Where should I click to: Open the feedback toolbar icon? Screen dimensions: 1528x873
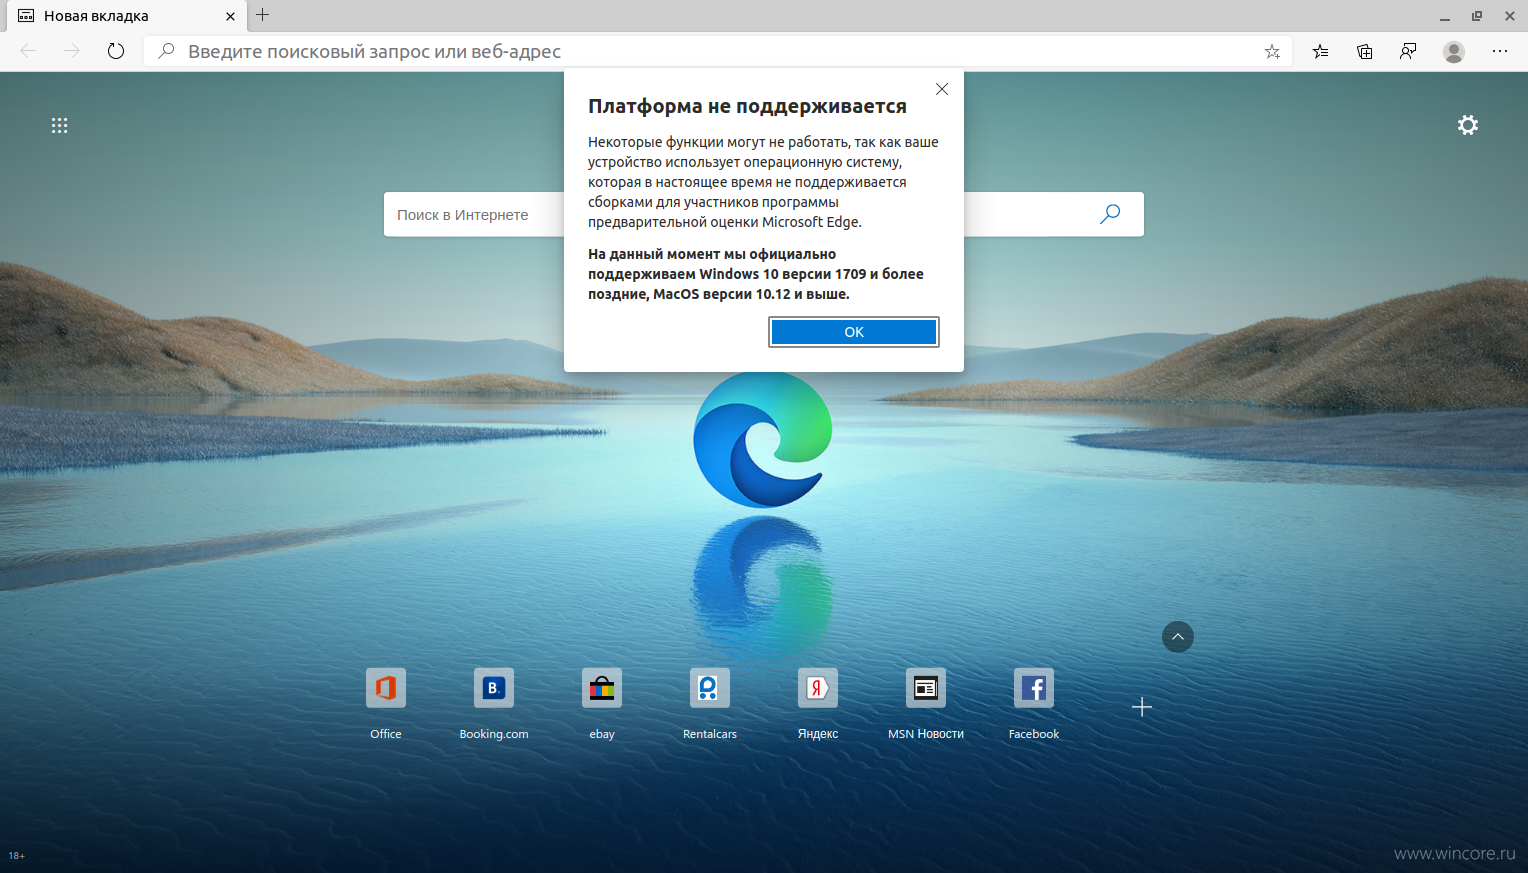tap(1408, 52)
